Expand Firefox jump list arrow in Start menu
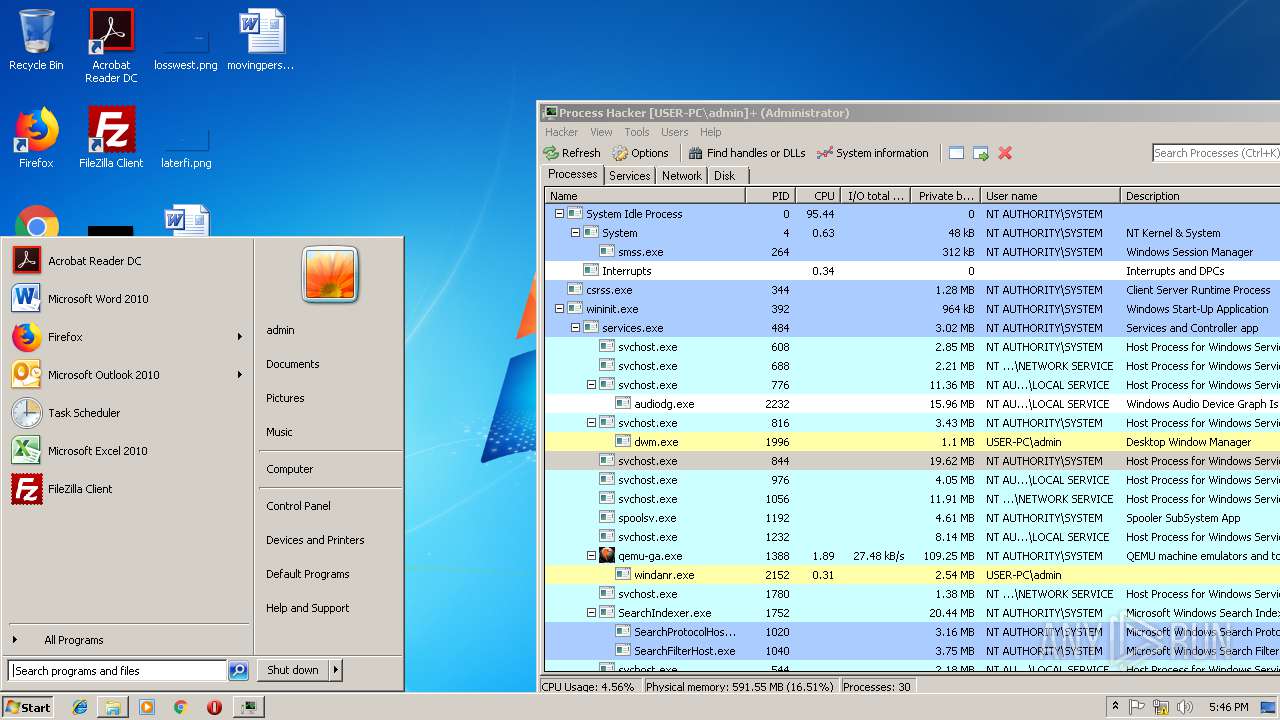The height and width of the screenshot is (720, 1280). tap(240, 337)
